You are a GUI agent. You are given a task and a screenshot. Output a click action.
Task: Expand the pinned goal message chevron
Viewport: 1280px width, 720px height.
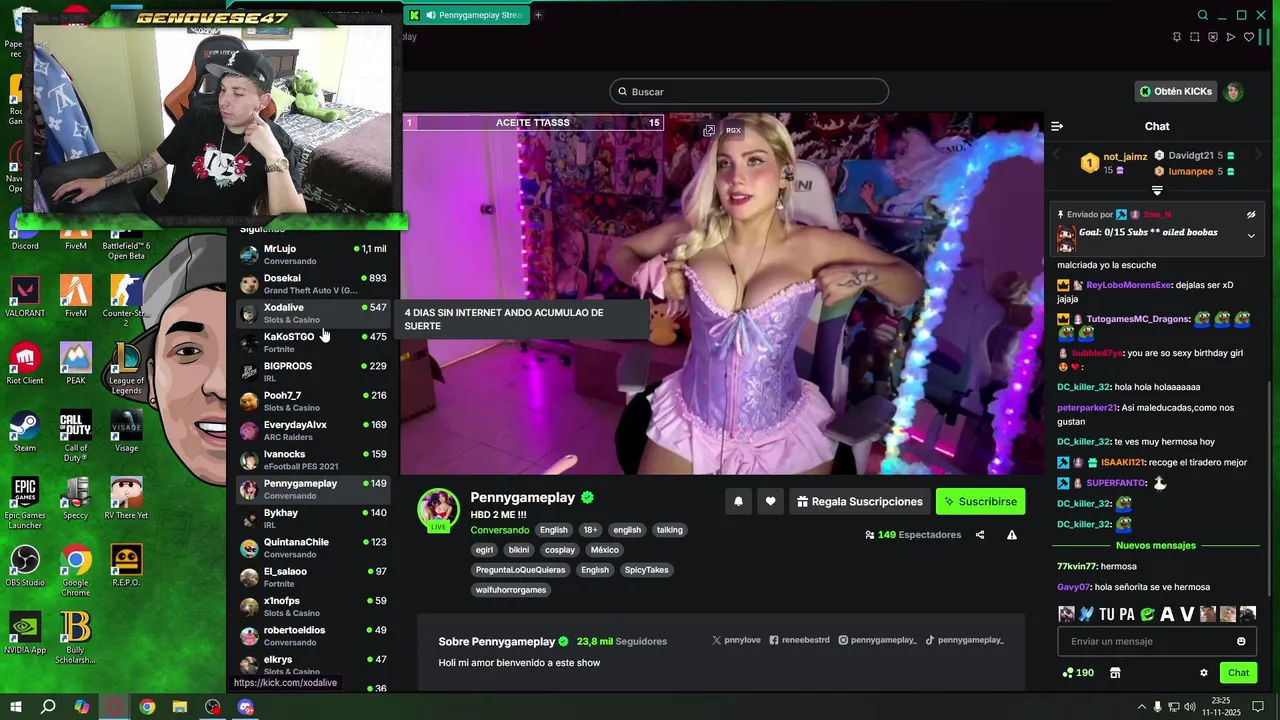[x=1251, y=236]
